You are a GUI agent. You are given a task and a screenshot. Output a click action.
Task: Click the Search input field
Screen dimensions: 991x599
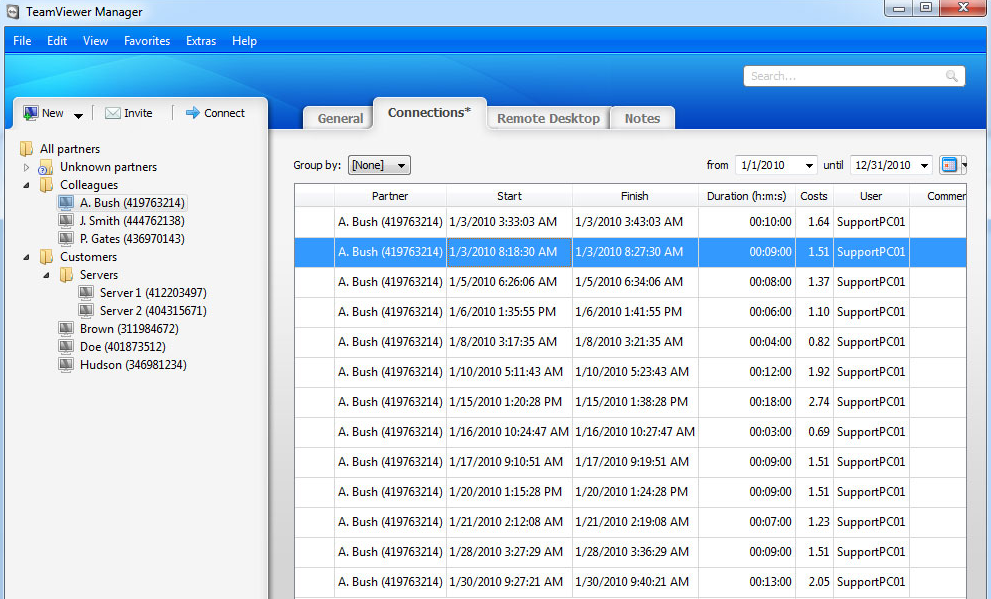tap(854, 76)
